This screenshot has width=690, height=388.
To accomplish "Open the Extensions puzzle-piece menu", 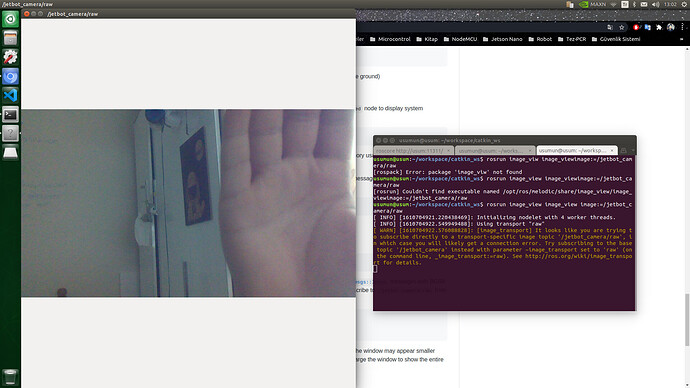I will click(659, 27).
